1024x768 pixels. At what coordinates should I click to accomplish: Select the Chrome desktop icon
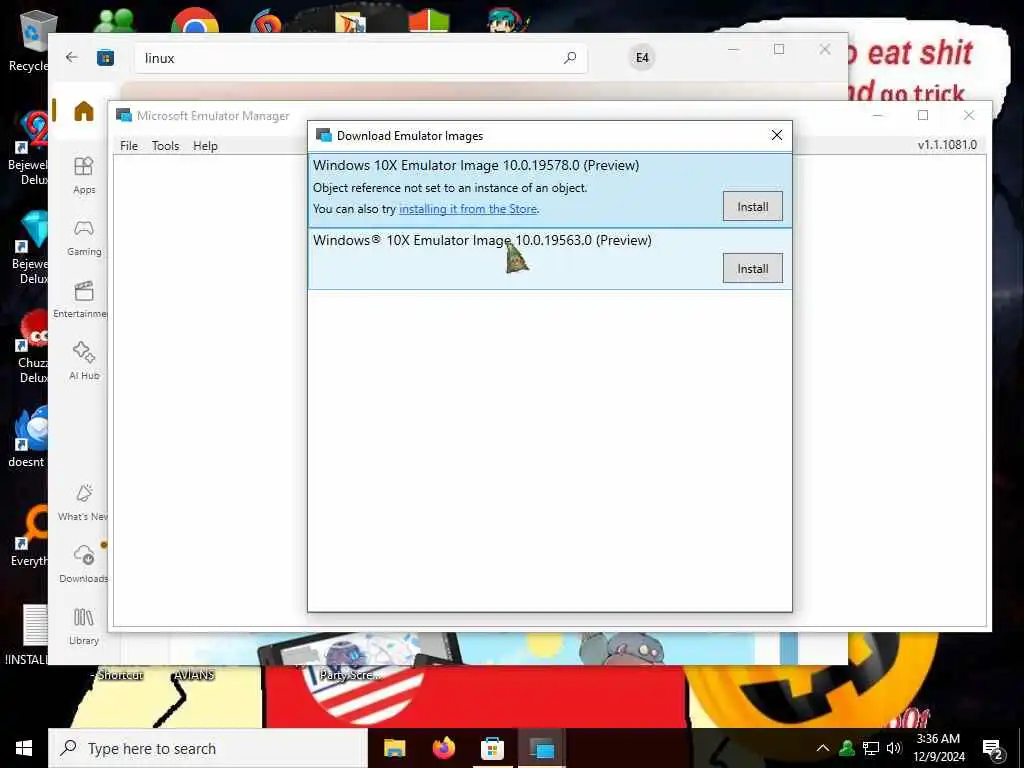[x=195, y=20]
